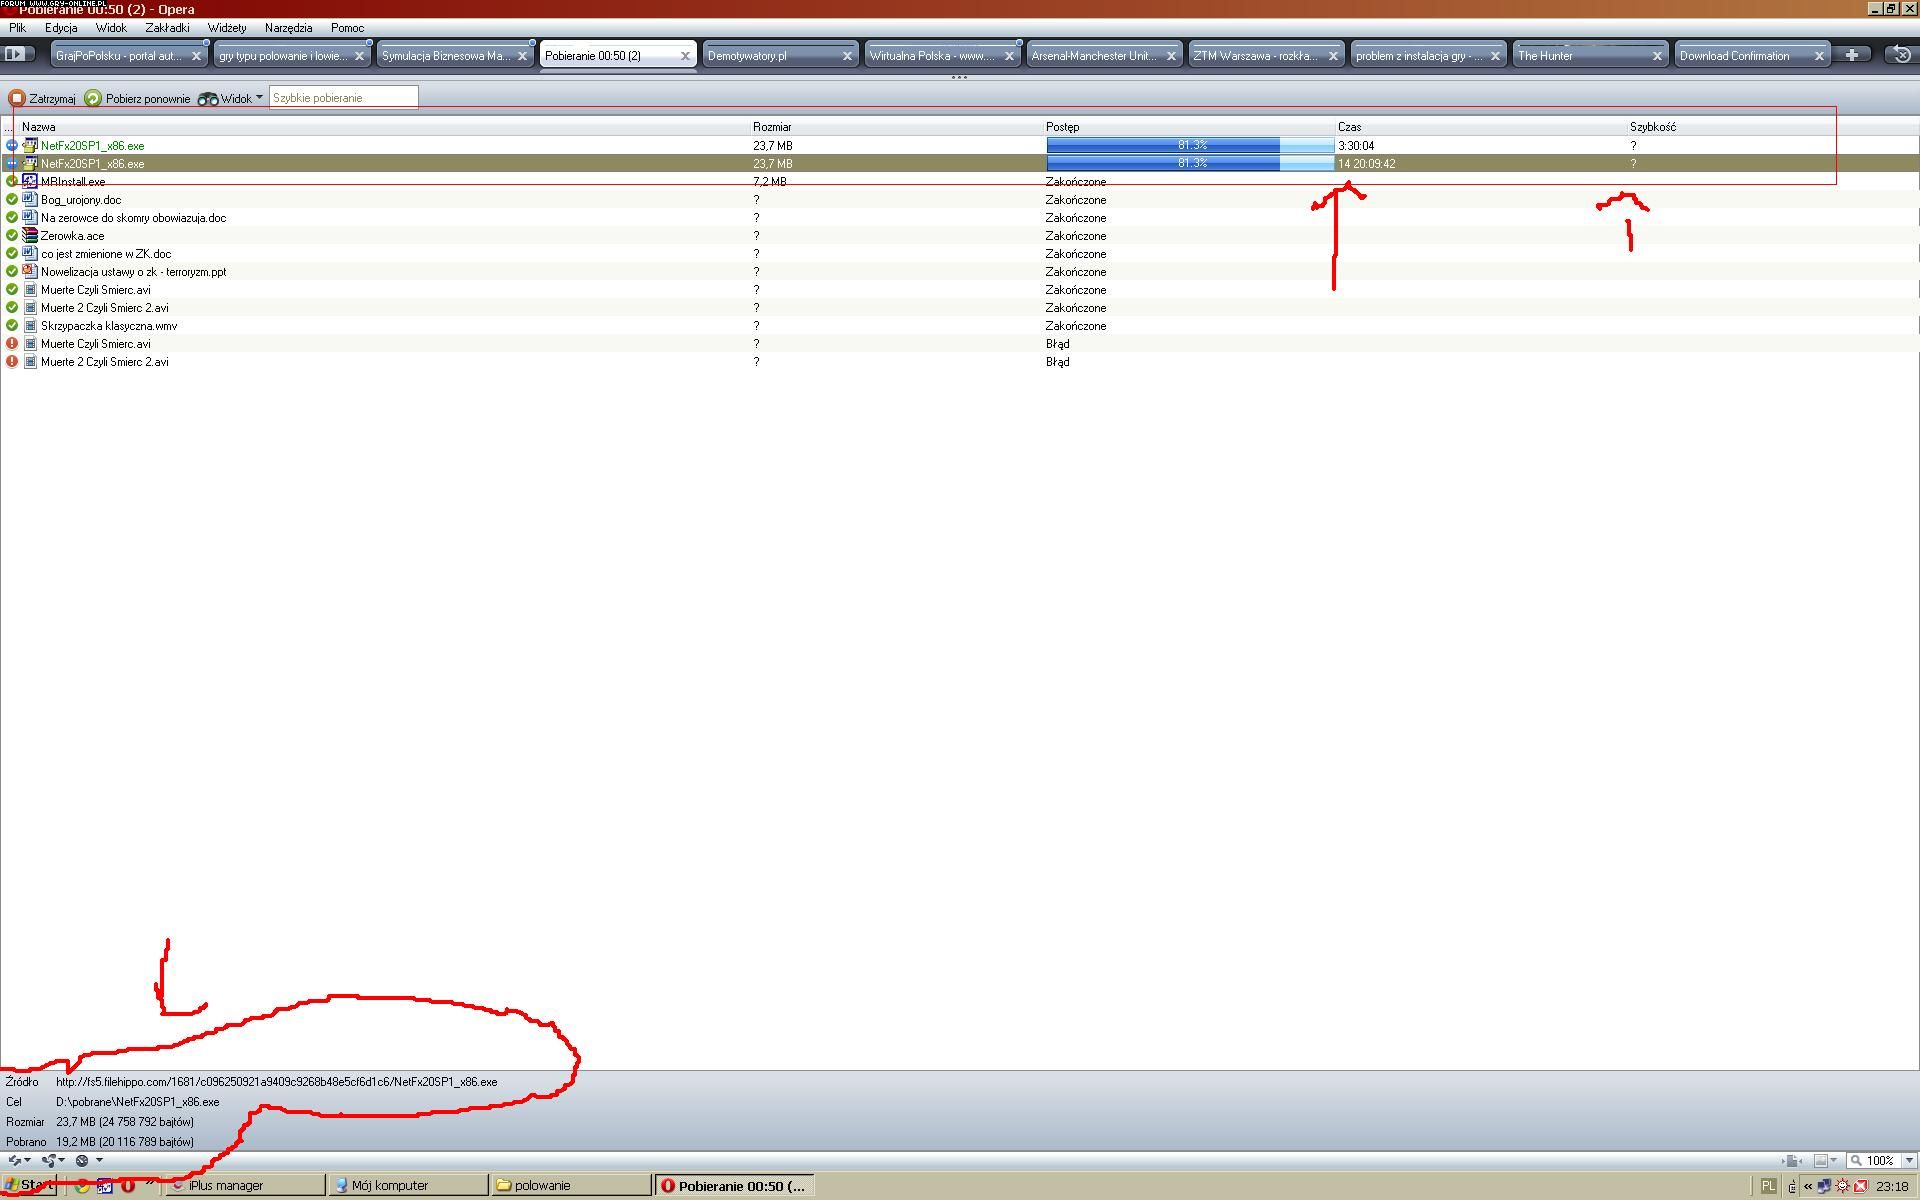Sort downloads by Szybkość column header
This screenshot has height=1200, width=1920.
pos(1653,127)
